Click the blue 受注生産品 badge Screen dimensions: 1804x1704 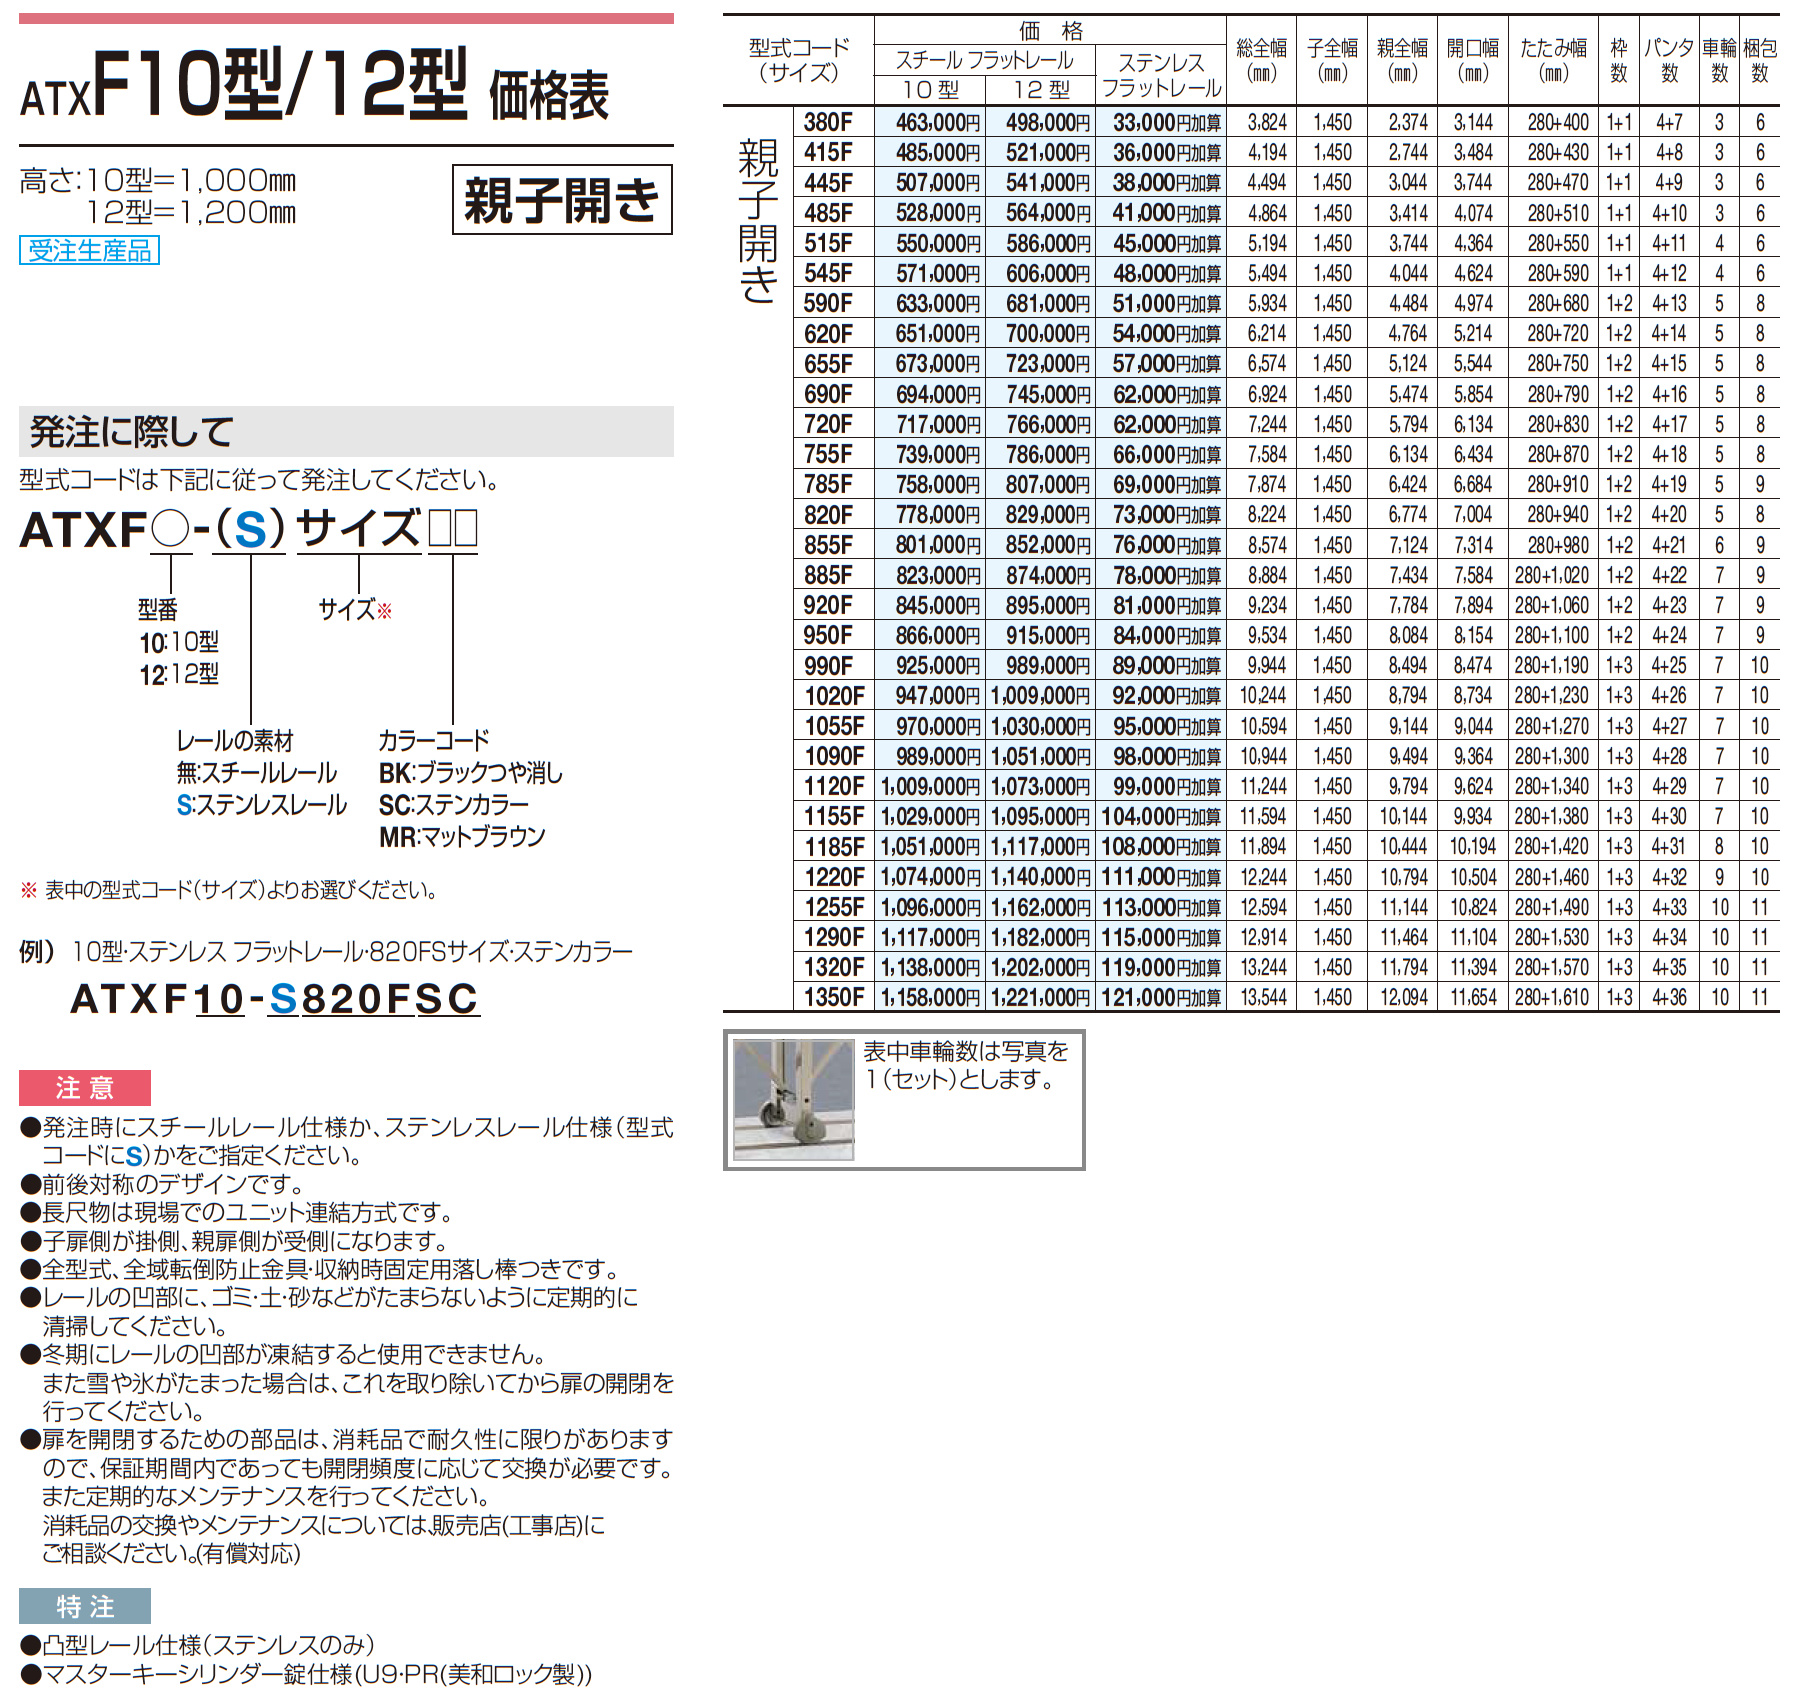(x=89, y=250)
